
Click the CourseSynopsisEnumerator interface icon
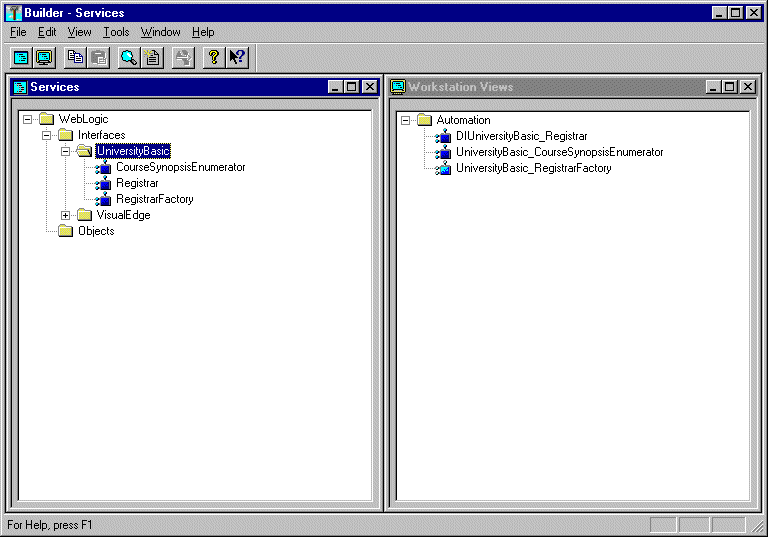point(103,167)
